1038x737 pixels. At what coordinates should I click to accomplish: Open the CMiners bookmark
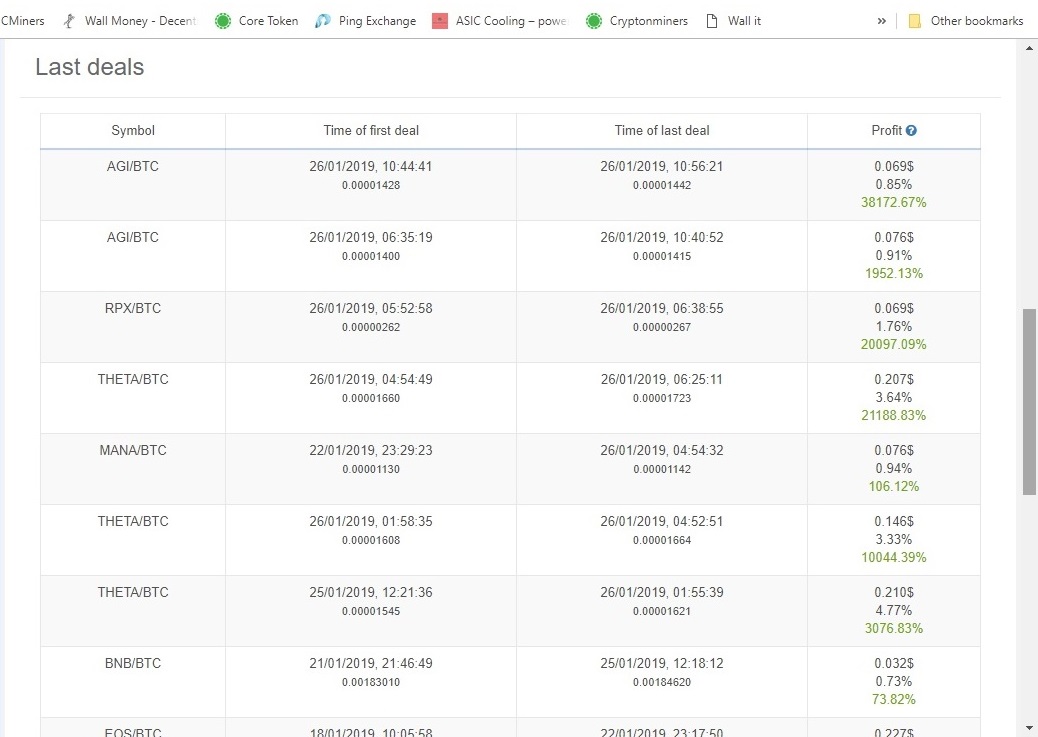23,21
